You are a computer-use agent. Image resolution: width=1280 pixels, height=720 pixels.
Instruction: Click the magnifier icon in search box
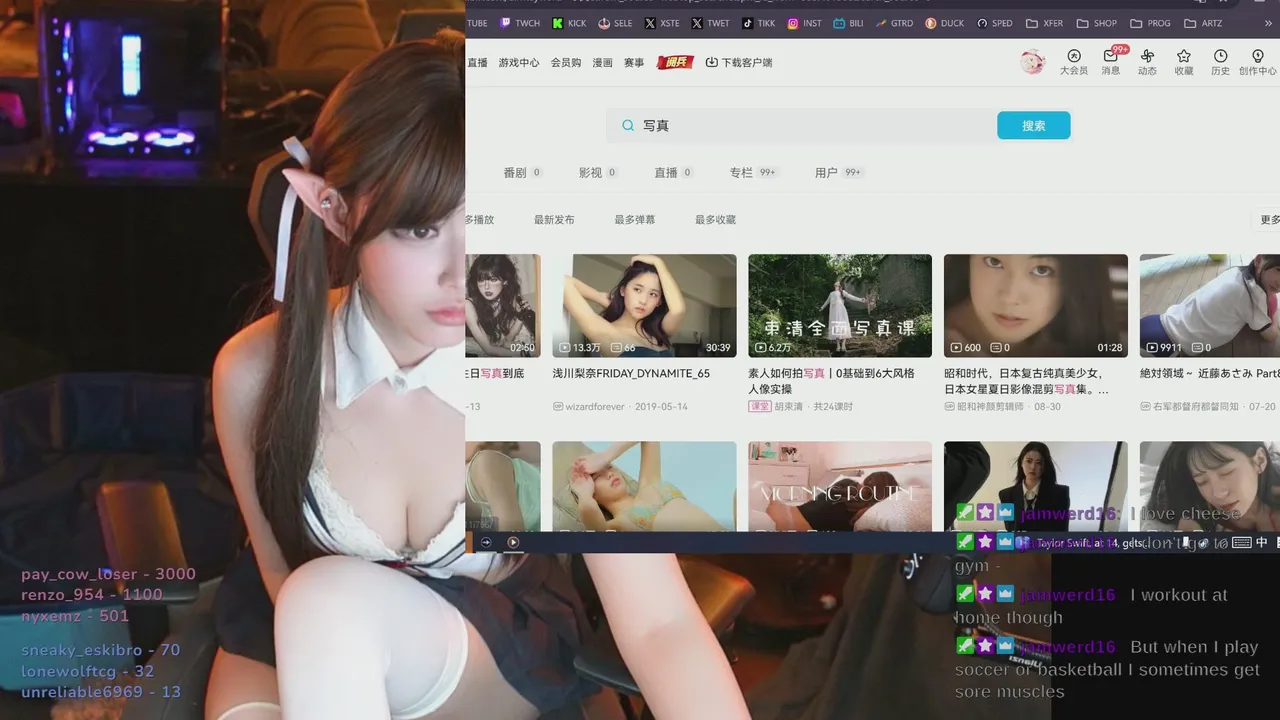click(x=628, y=125)
